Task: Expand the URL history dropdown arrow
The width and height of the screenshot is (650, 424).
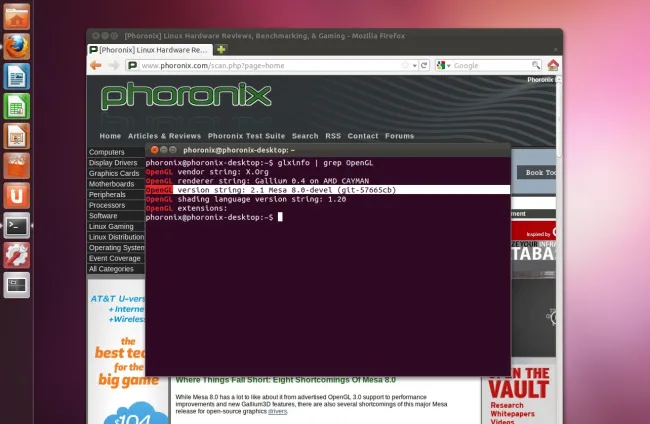Action: pyautogui.click(x=415, y=66)
